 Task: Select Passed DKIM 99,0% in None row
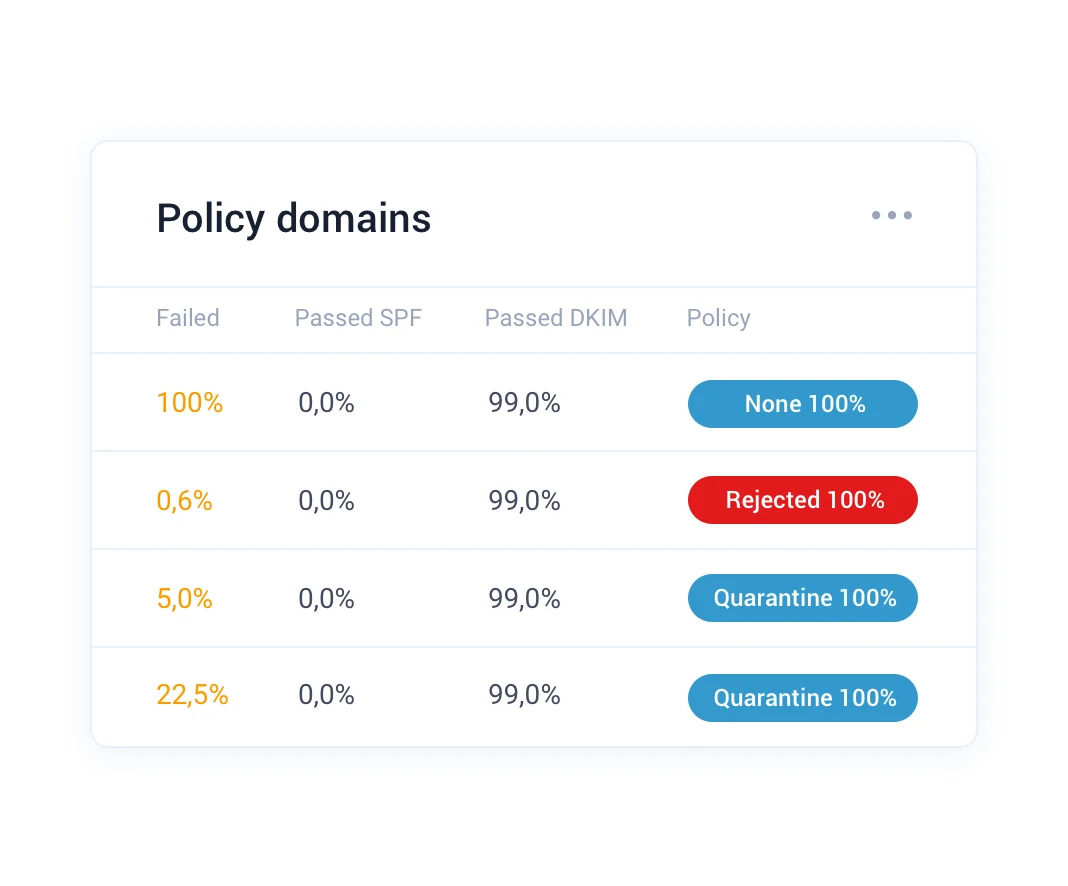(525, 403)
